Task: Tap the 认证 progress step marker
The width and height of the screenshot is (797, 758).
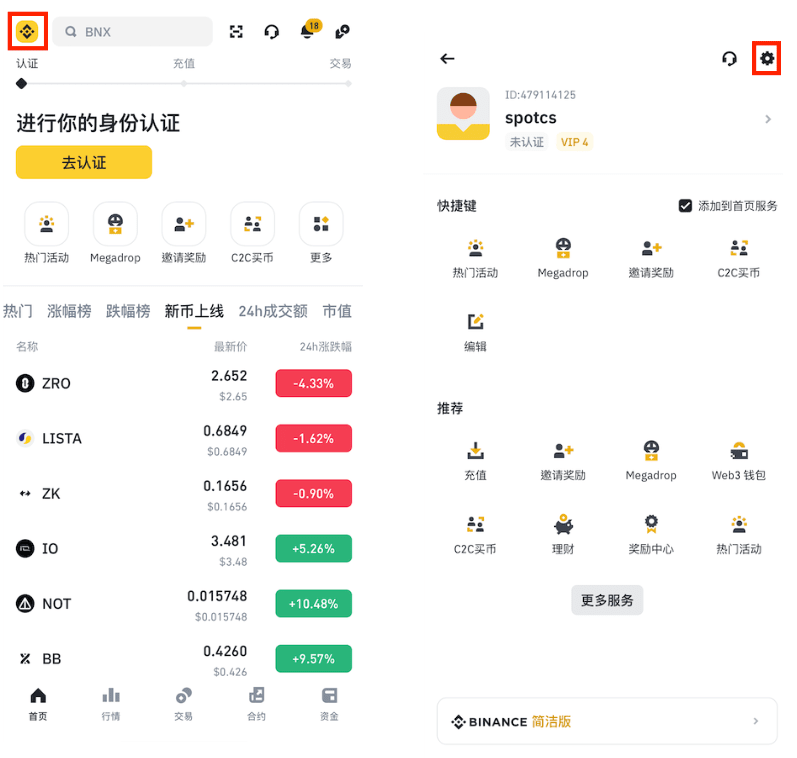Action: [21, 83]
